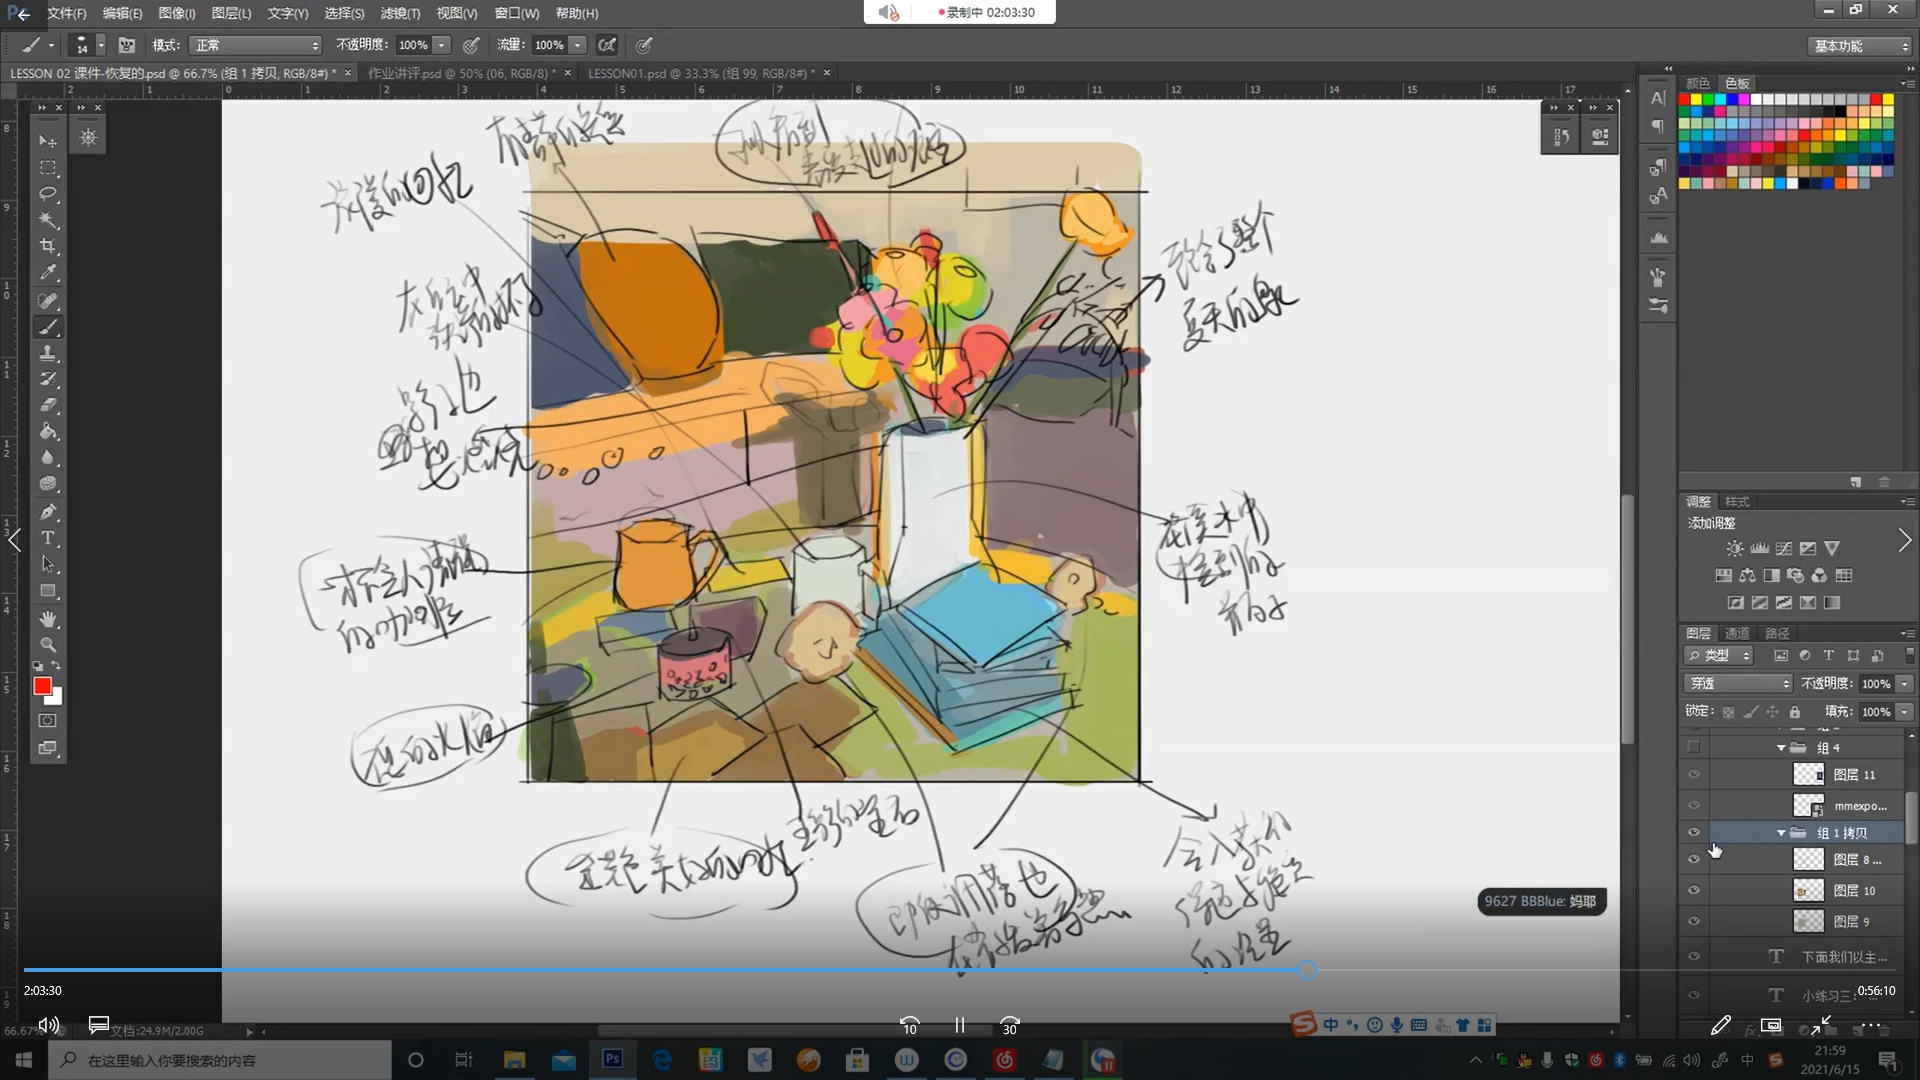Open the brush blend mode dropdown

[x=257, y=45]
